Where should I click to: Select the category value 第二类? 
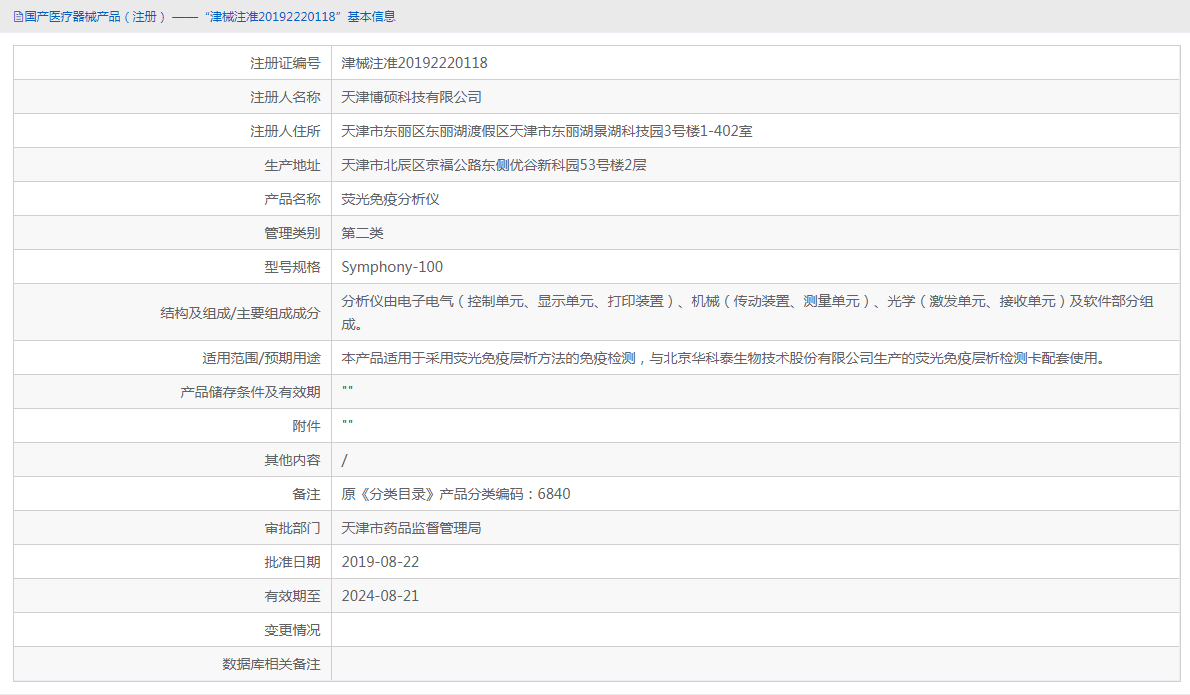pyautogui.click(x=362, y=234)
